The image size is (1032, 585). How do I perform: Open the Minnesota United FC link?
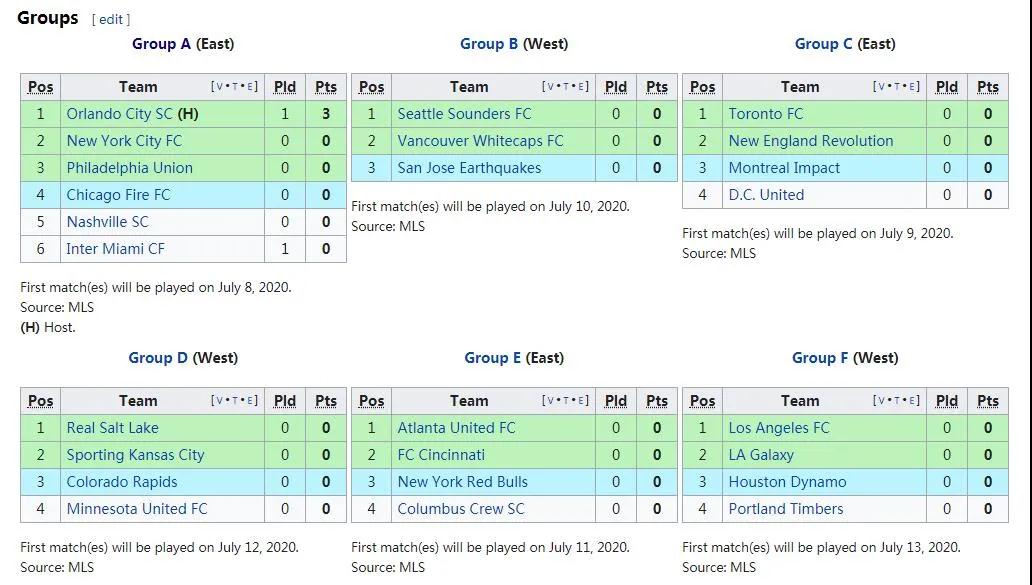pos(137,509)
